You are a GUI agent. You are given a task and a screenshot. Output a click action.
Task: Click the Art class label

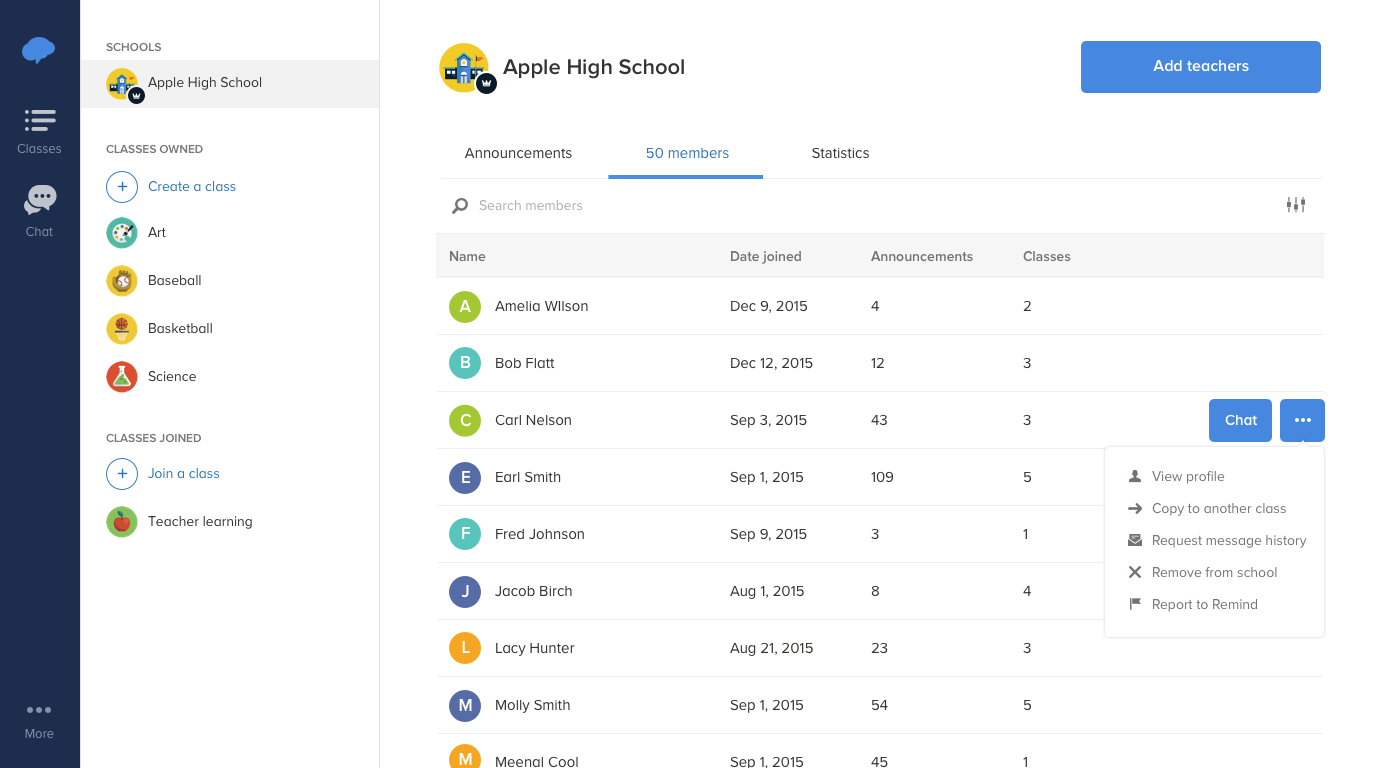(157, 232)
